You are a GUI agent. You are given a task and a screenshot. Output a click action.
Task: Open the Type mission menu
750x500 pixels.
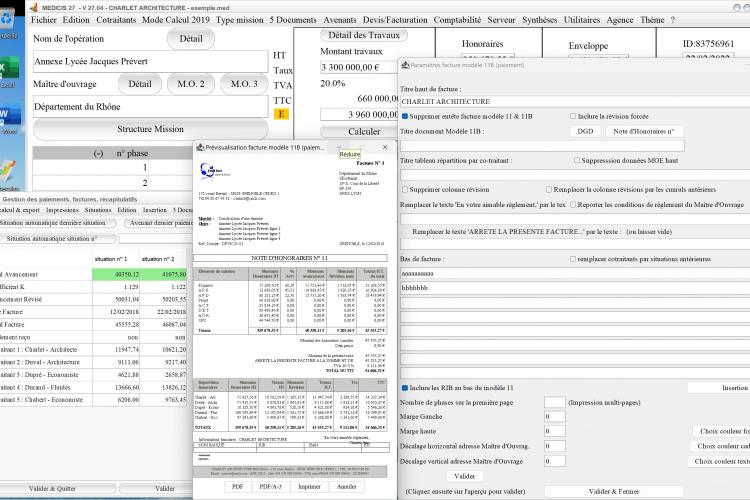[x=239, y=20]
